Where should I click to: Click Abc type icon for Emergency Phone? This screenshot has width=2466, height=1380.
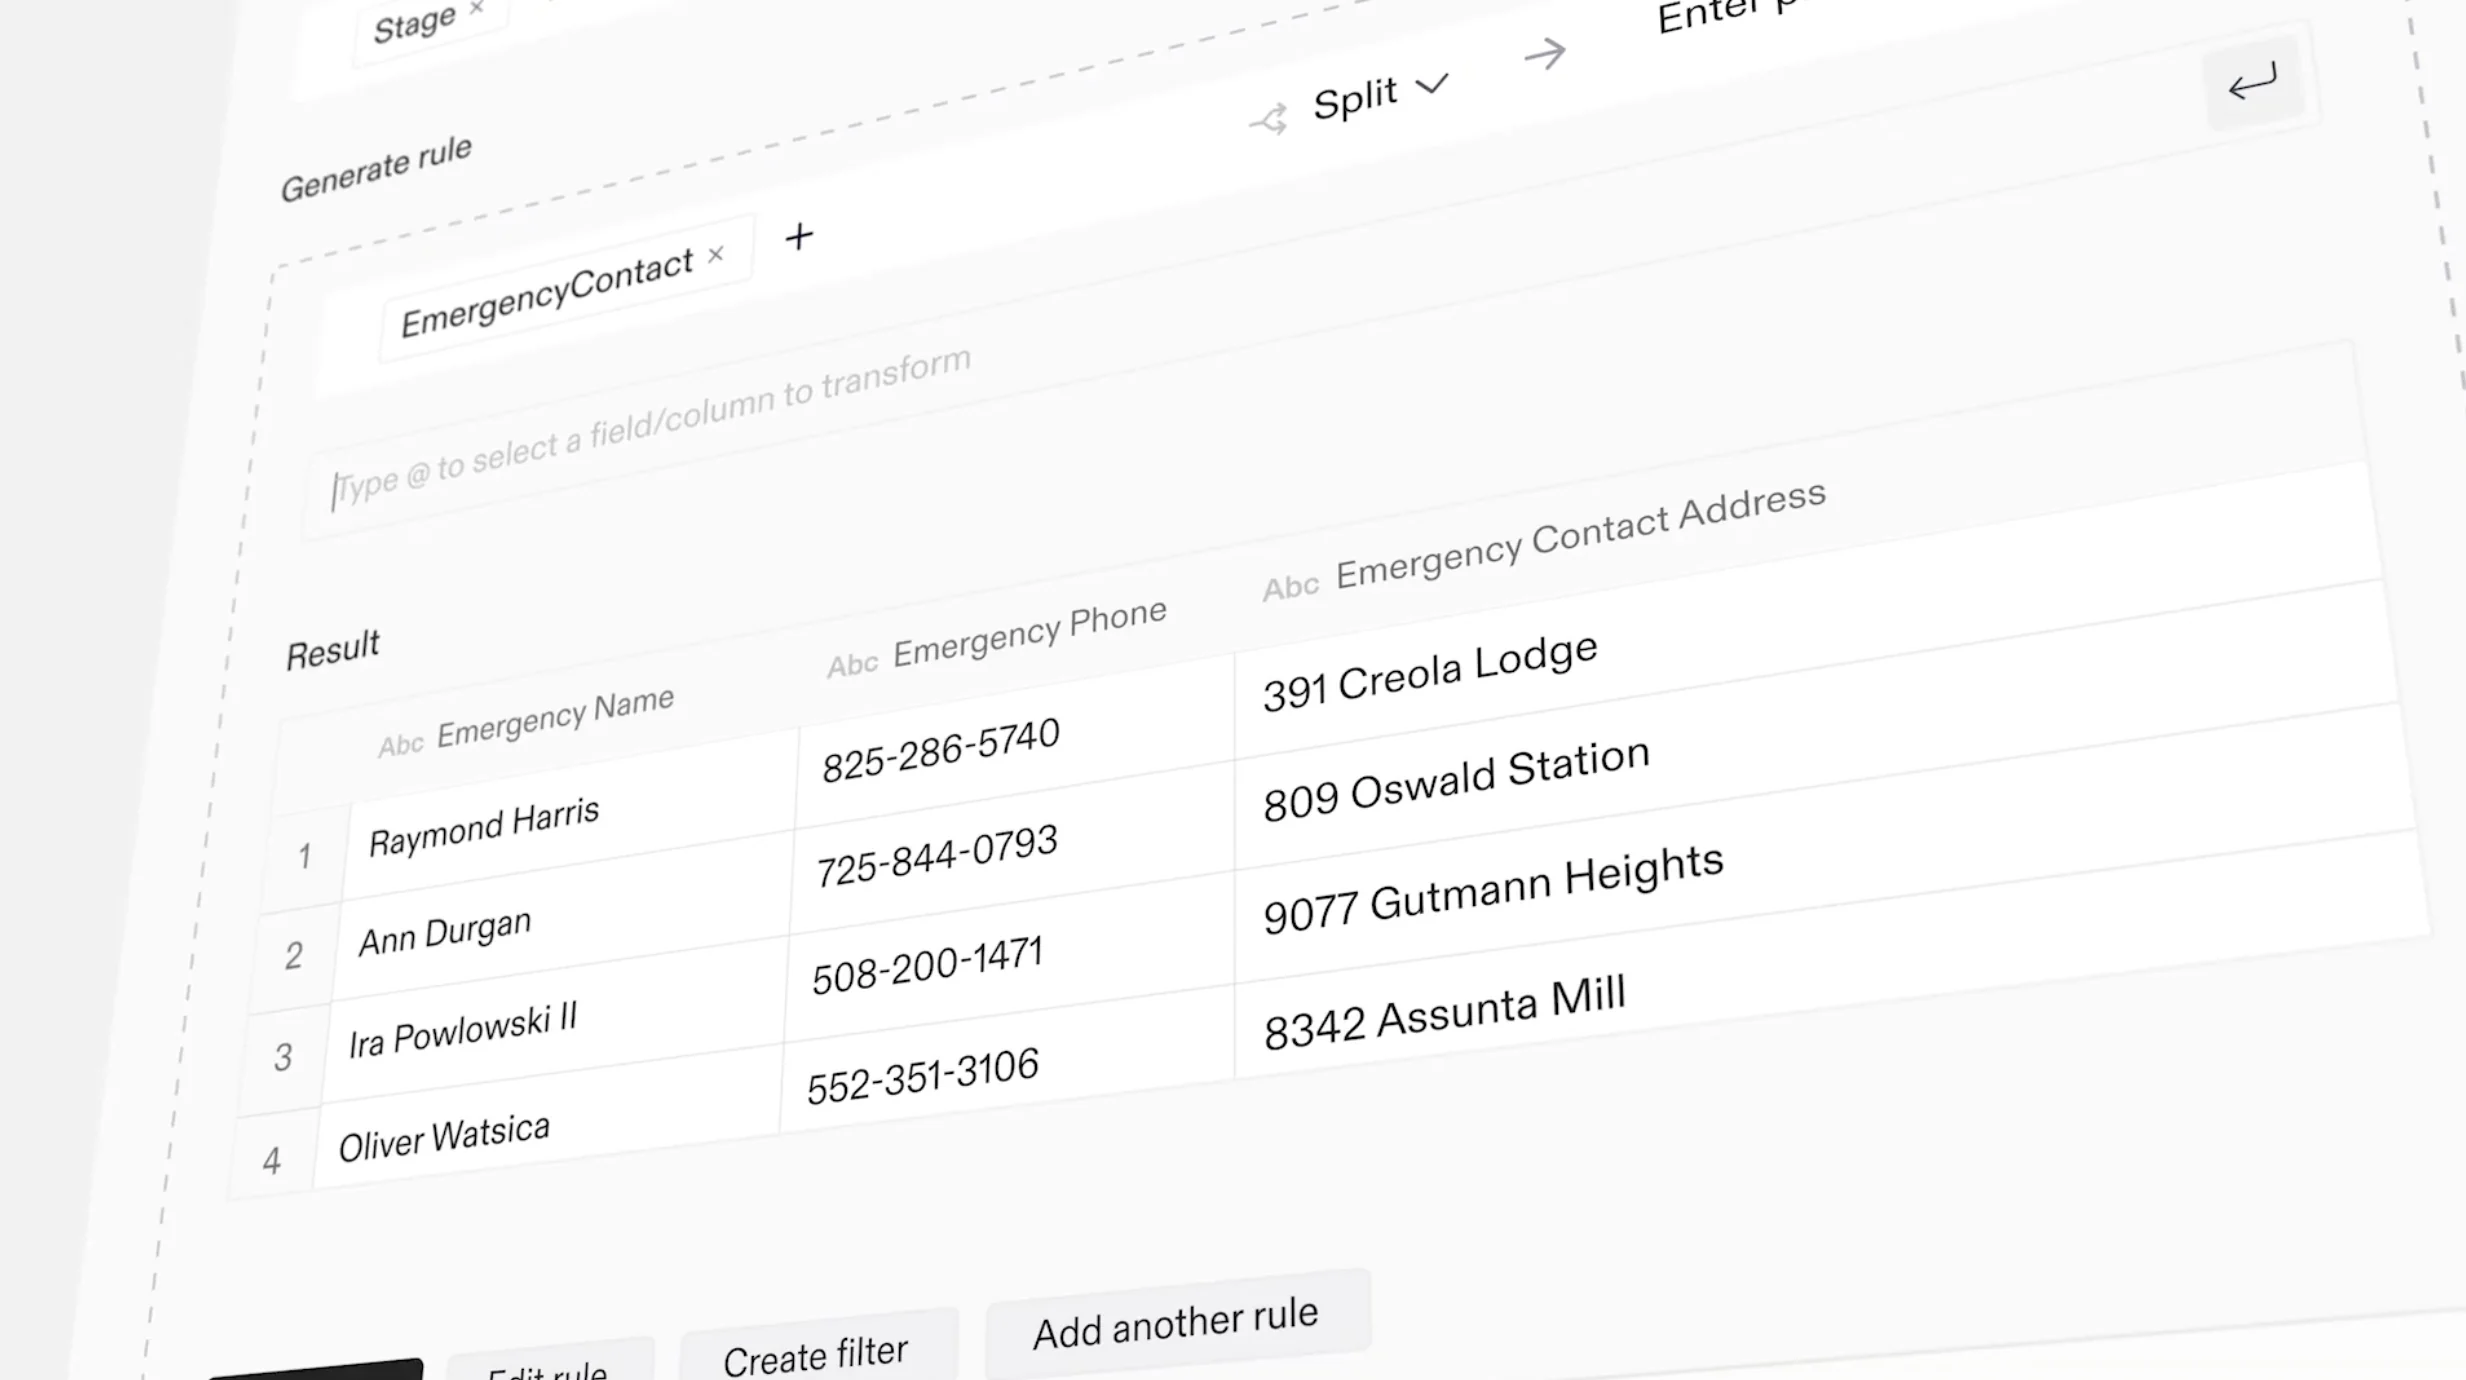click(x=852, y=664)
